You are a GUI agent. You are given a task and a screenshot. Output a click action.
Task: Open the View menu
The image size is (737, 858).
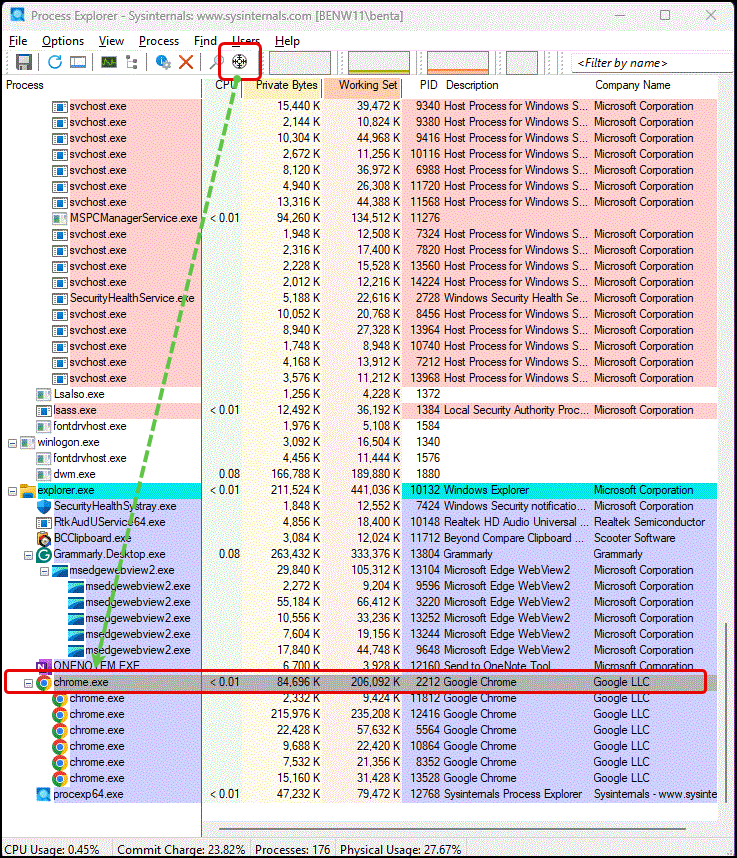click(x=111, y=41)
